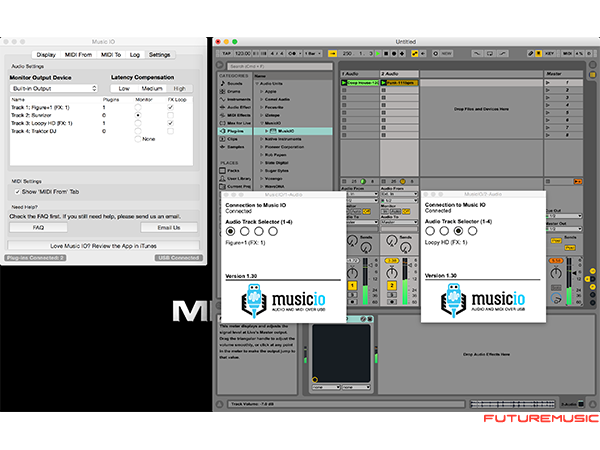Click track 2 yellow activator button

click(391, 285)
